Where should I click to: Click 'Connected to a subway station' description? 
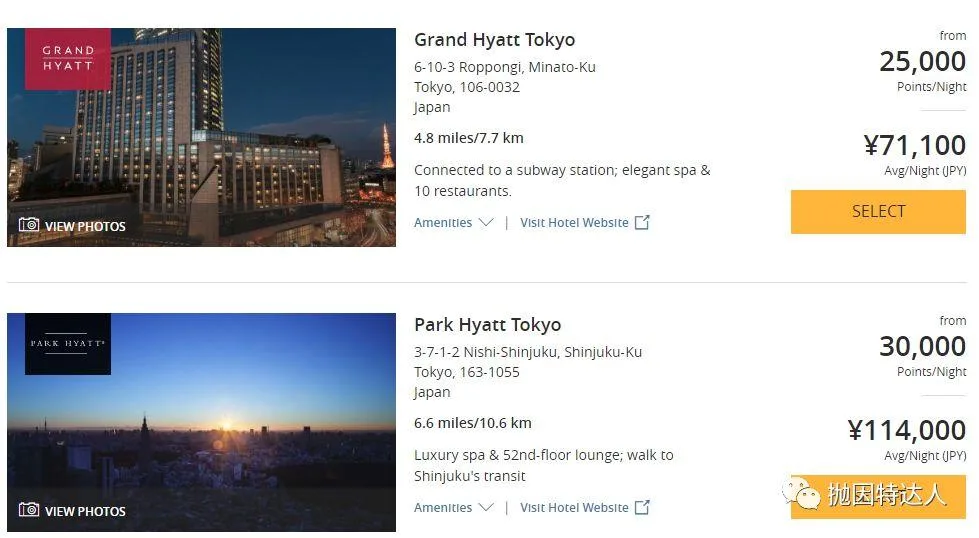[x=562, y=180]
